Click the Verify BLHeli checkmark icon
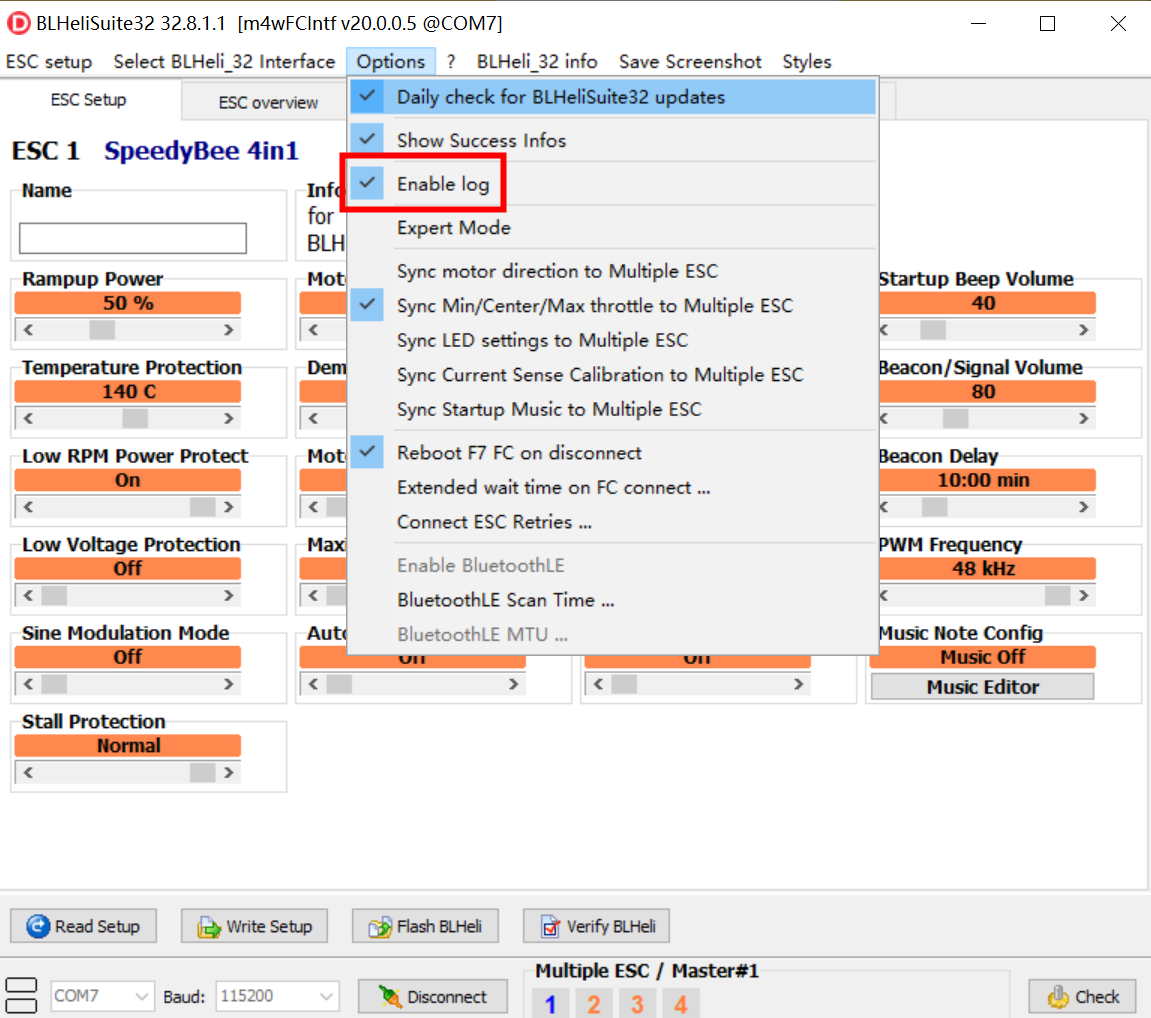1151x1018 pixels. coord(551,927)
